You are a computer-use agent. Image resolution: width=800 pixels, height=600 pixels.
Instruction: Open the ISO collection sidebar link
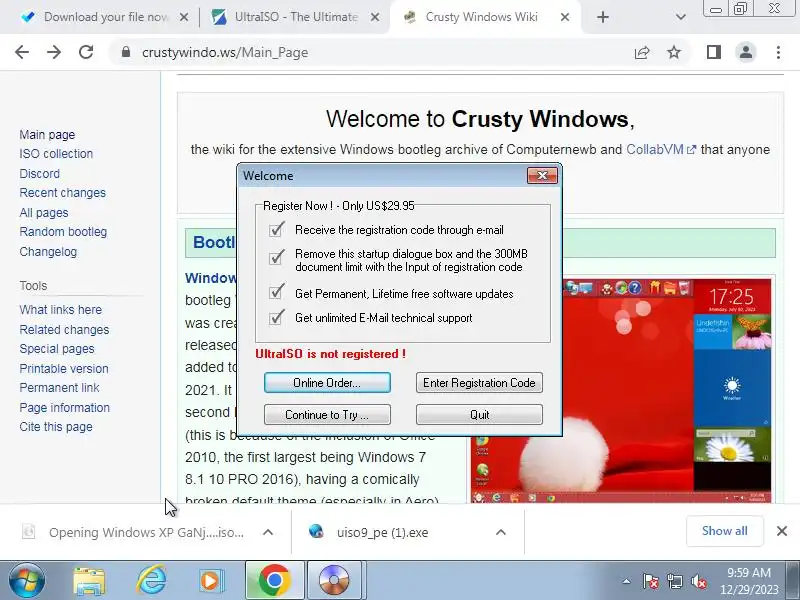point(56,154)
